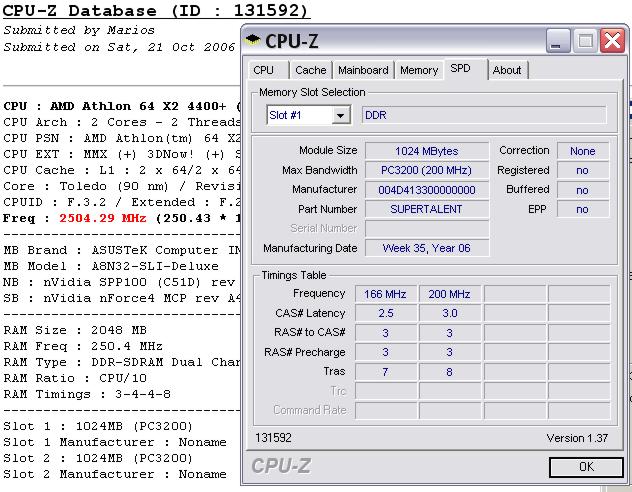Click the Manufacturer value 004D413300000000
The width and height of the screenshot is (632, 492).
(x=427, y=190)
